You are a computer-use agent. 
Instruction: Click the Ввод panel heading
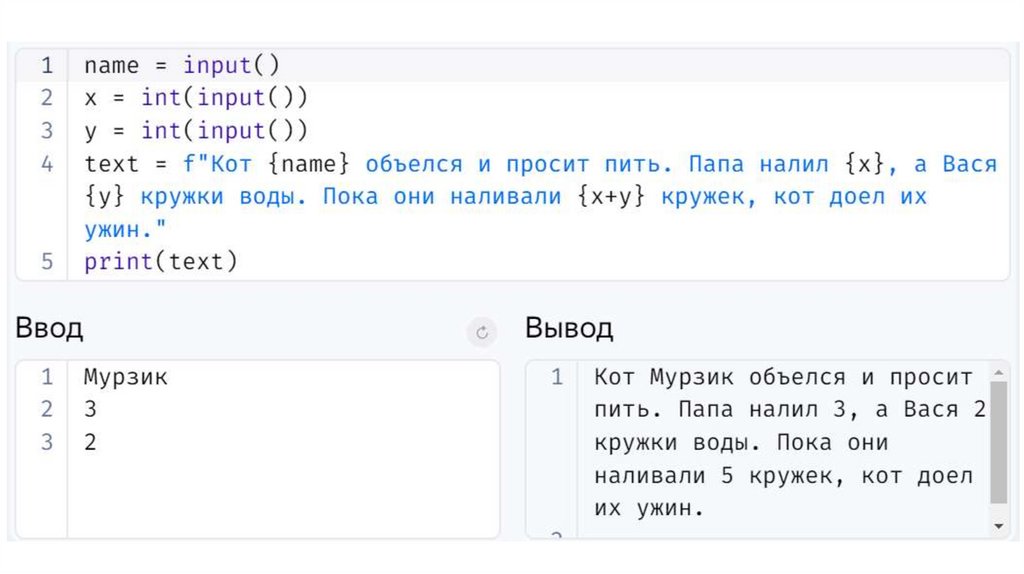49,328
